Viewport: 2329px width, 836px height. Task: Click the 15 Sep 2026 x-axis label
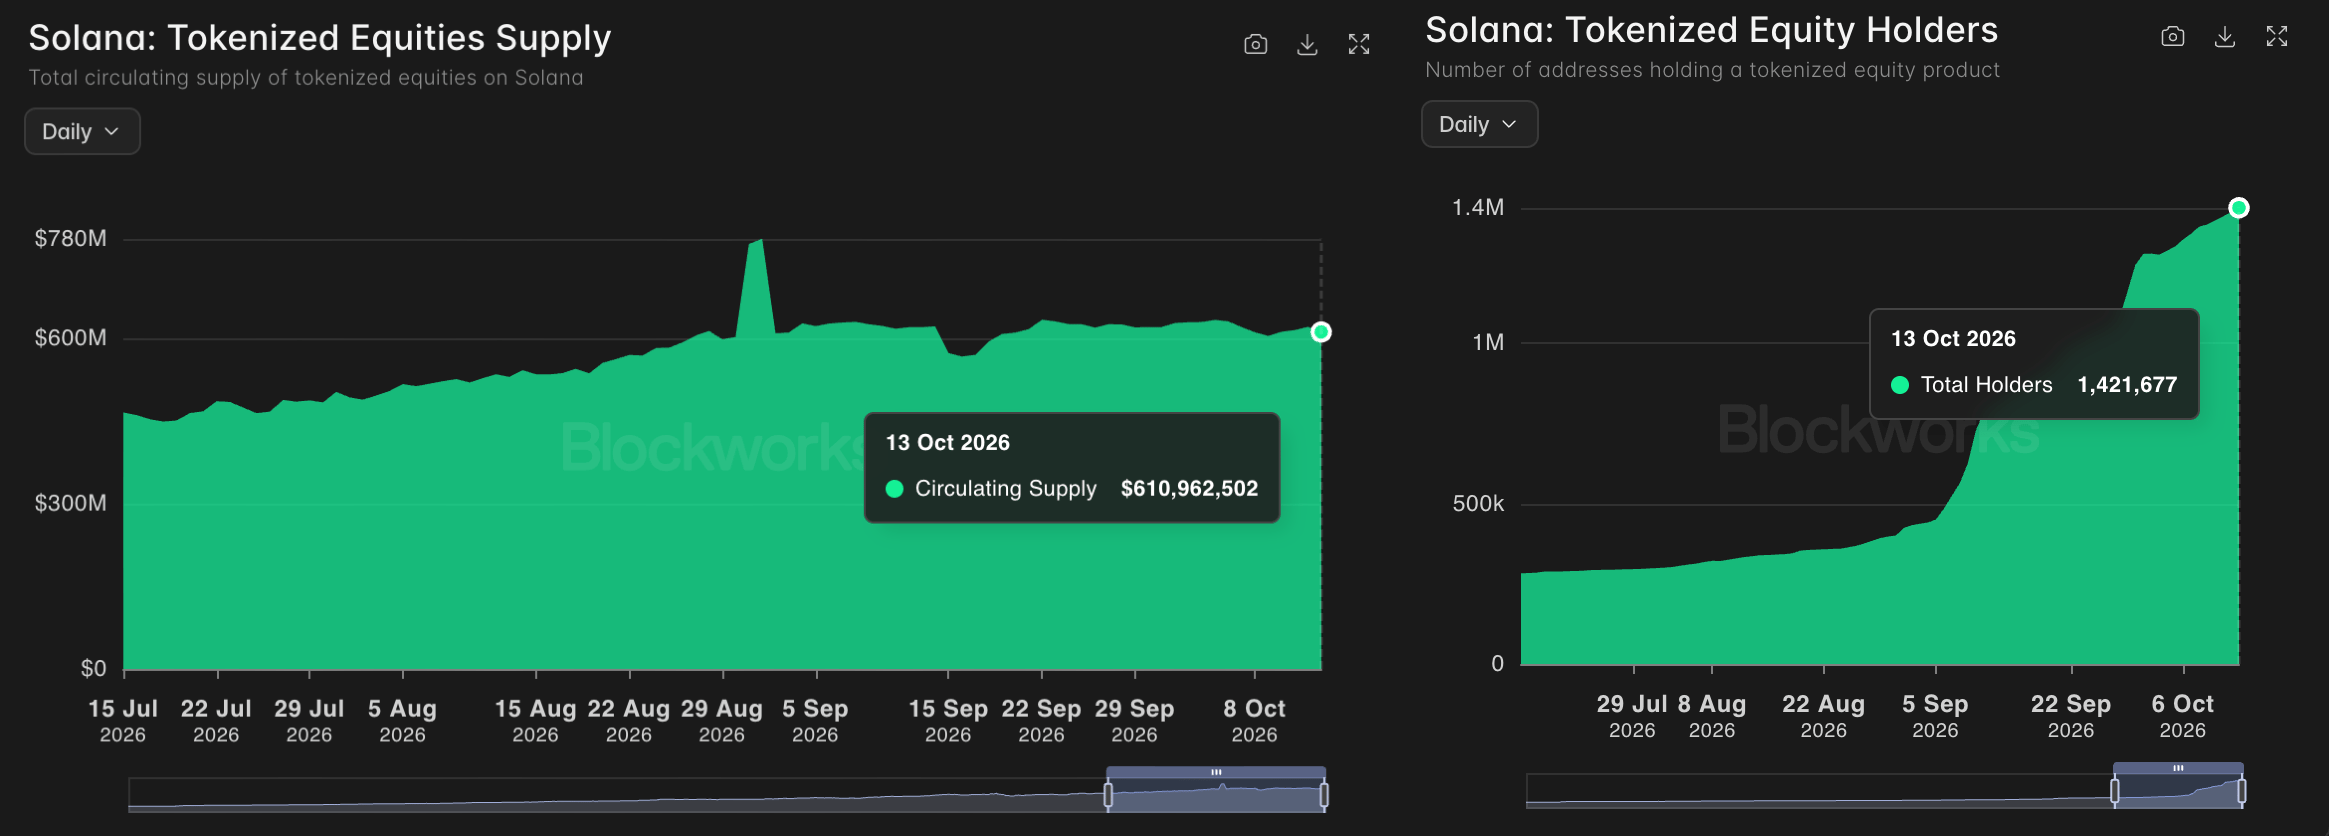coord(948,721)
